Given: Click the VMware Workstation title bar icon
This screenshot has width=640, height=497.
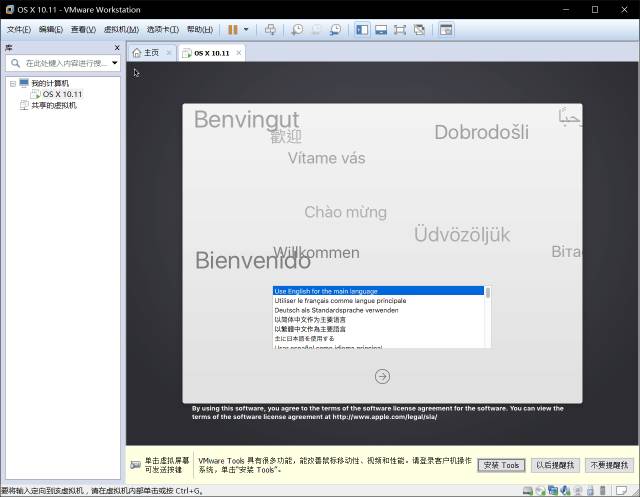Looking at the screenshot, I should pyautogui.click(x=10, y=9).
